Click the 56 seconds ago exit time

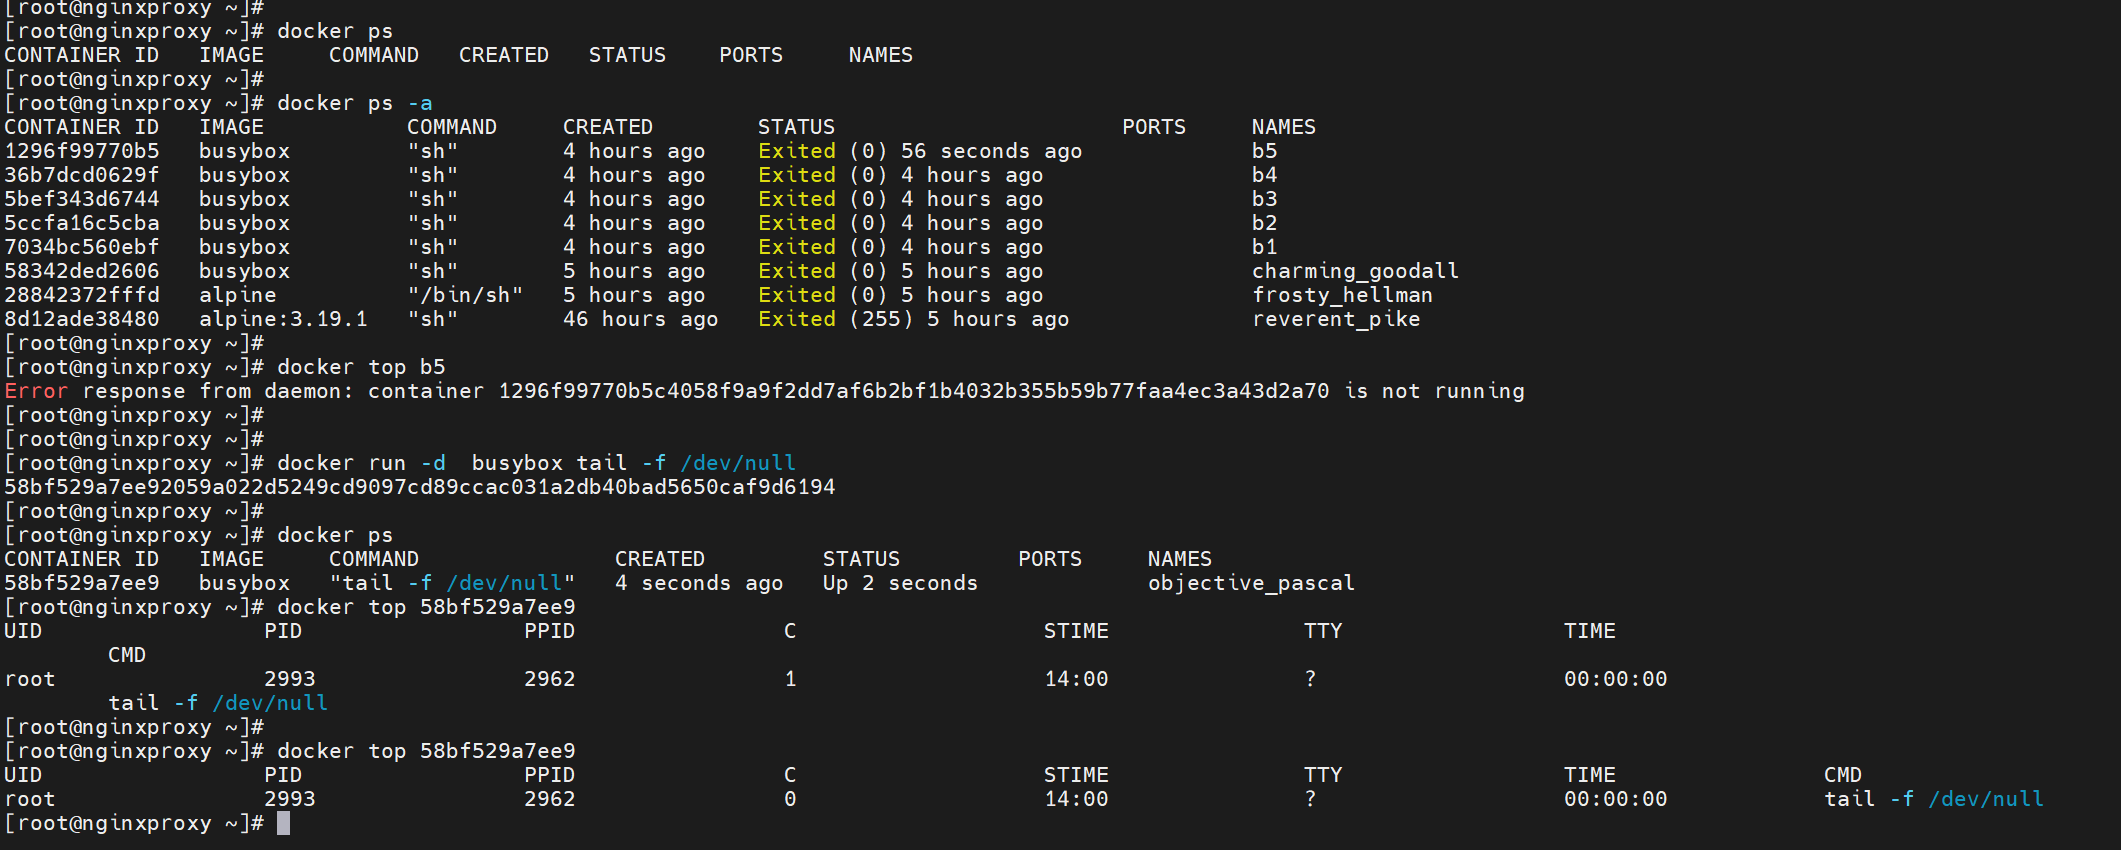(x=991, y=151)
